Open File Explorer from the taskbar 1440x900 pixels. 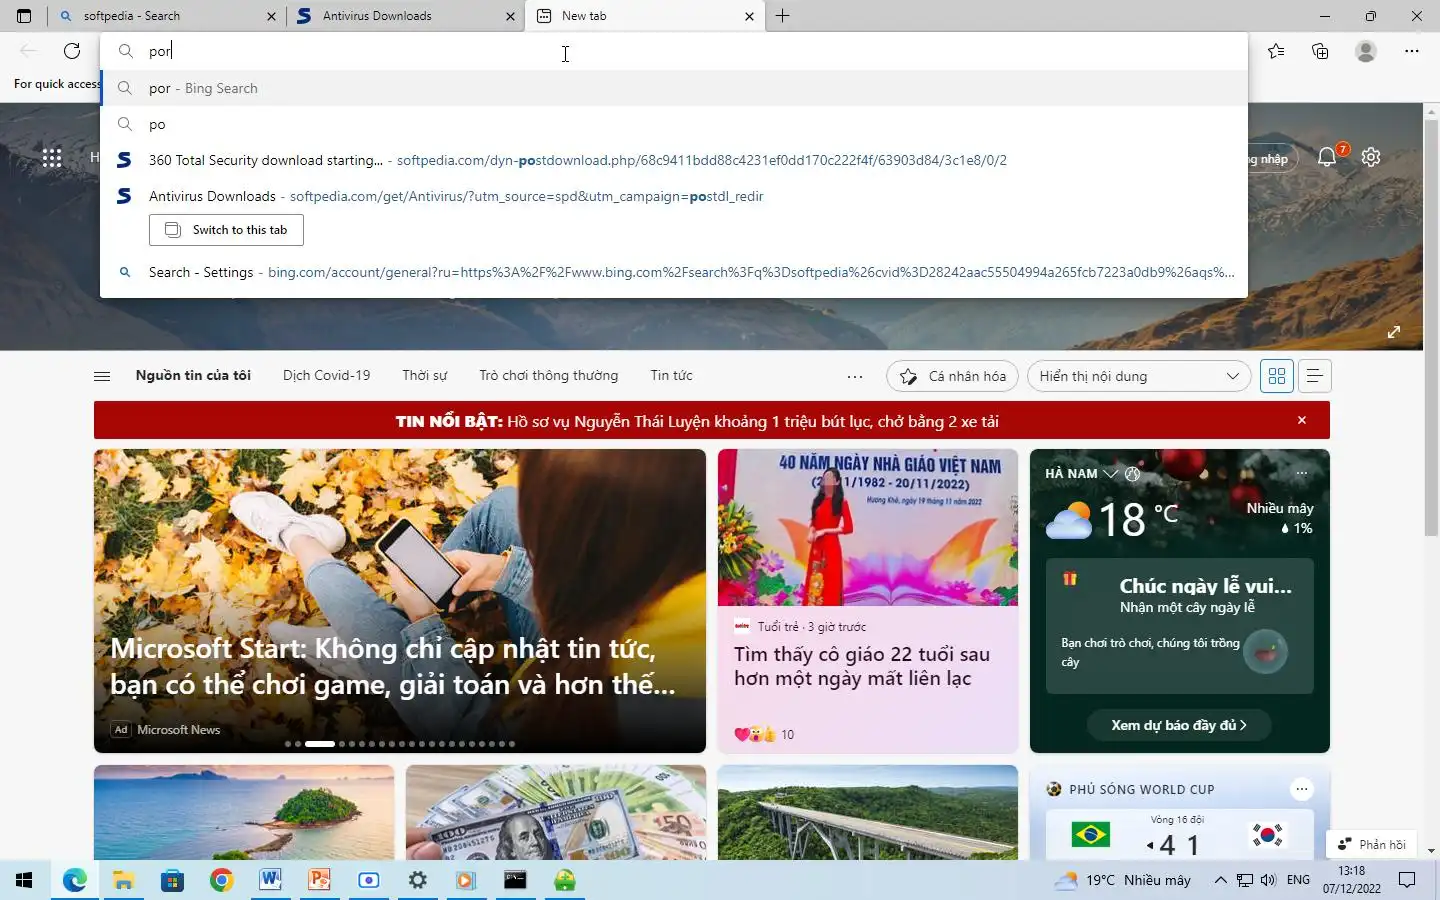[123, 880]
